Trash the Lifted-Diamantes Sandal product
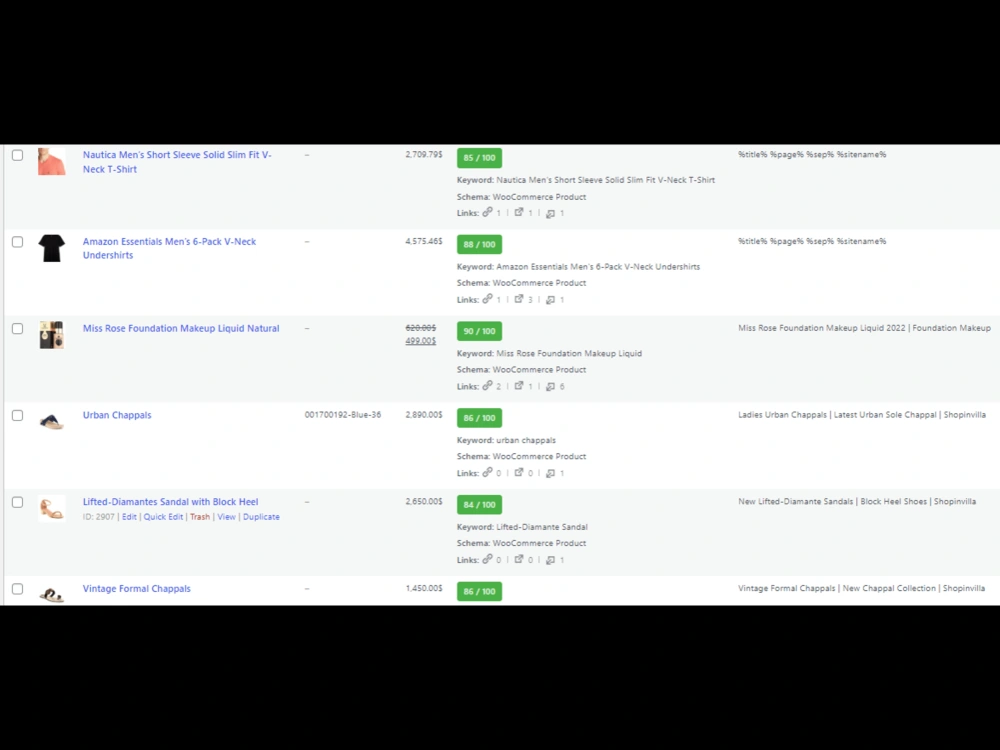The width and height of the screenshot is (1000, 750). (x=200, y=517)
